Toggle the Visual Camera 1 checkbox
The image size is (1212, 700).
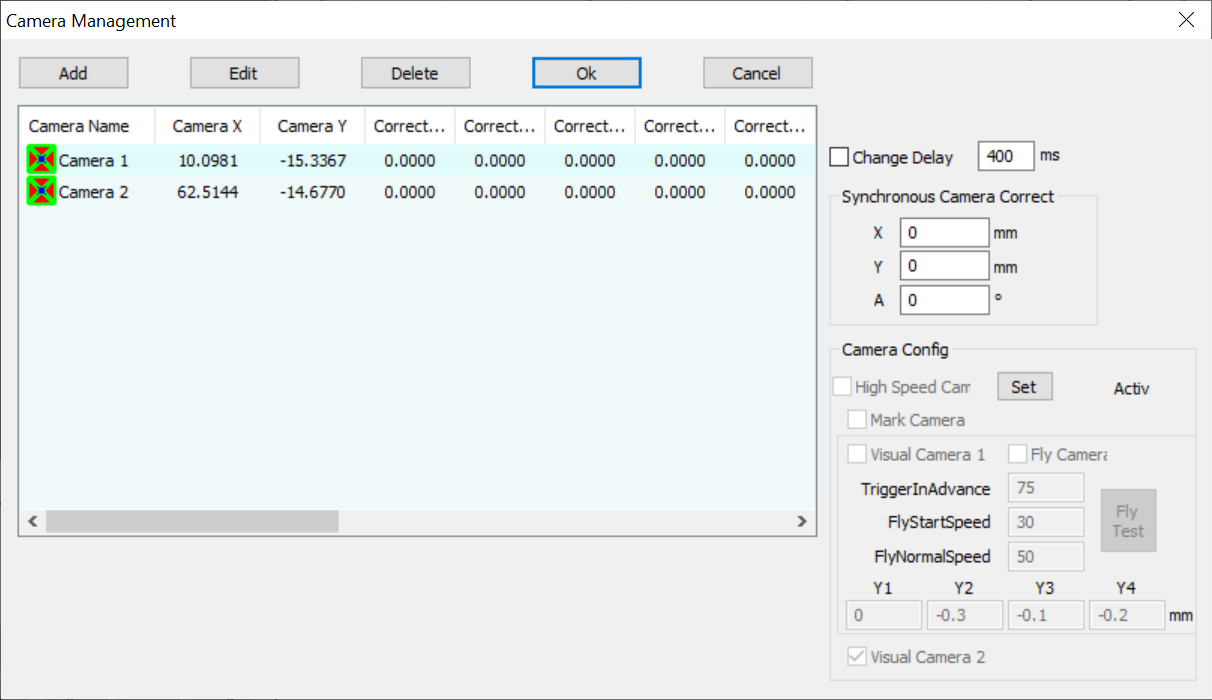click(857, 453)
